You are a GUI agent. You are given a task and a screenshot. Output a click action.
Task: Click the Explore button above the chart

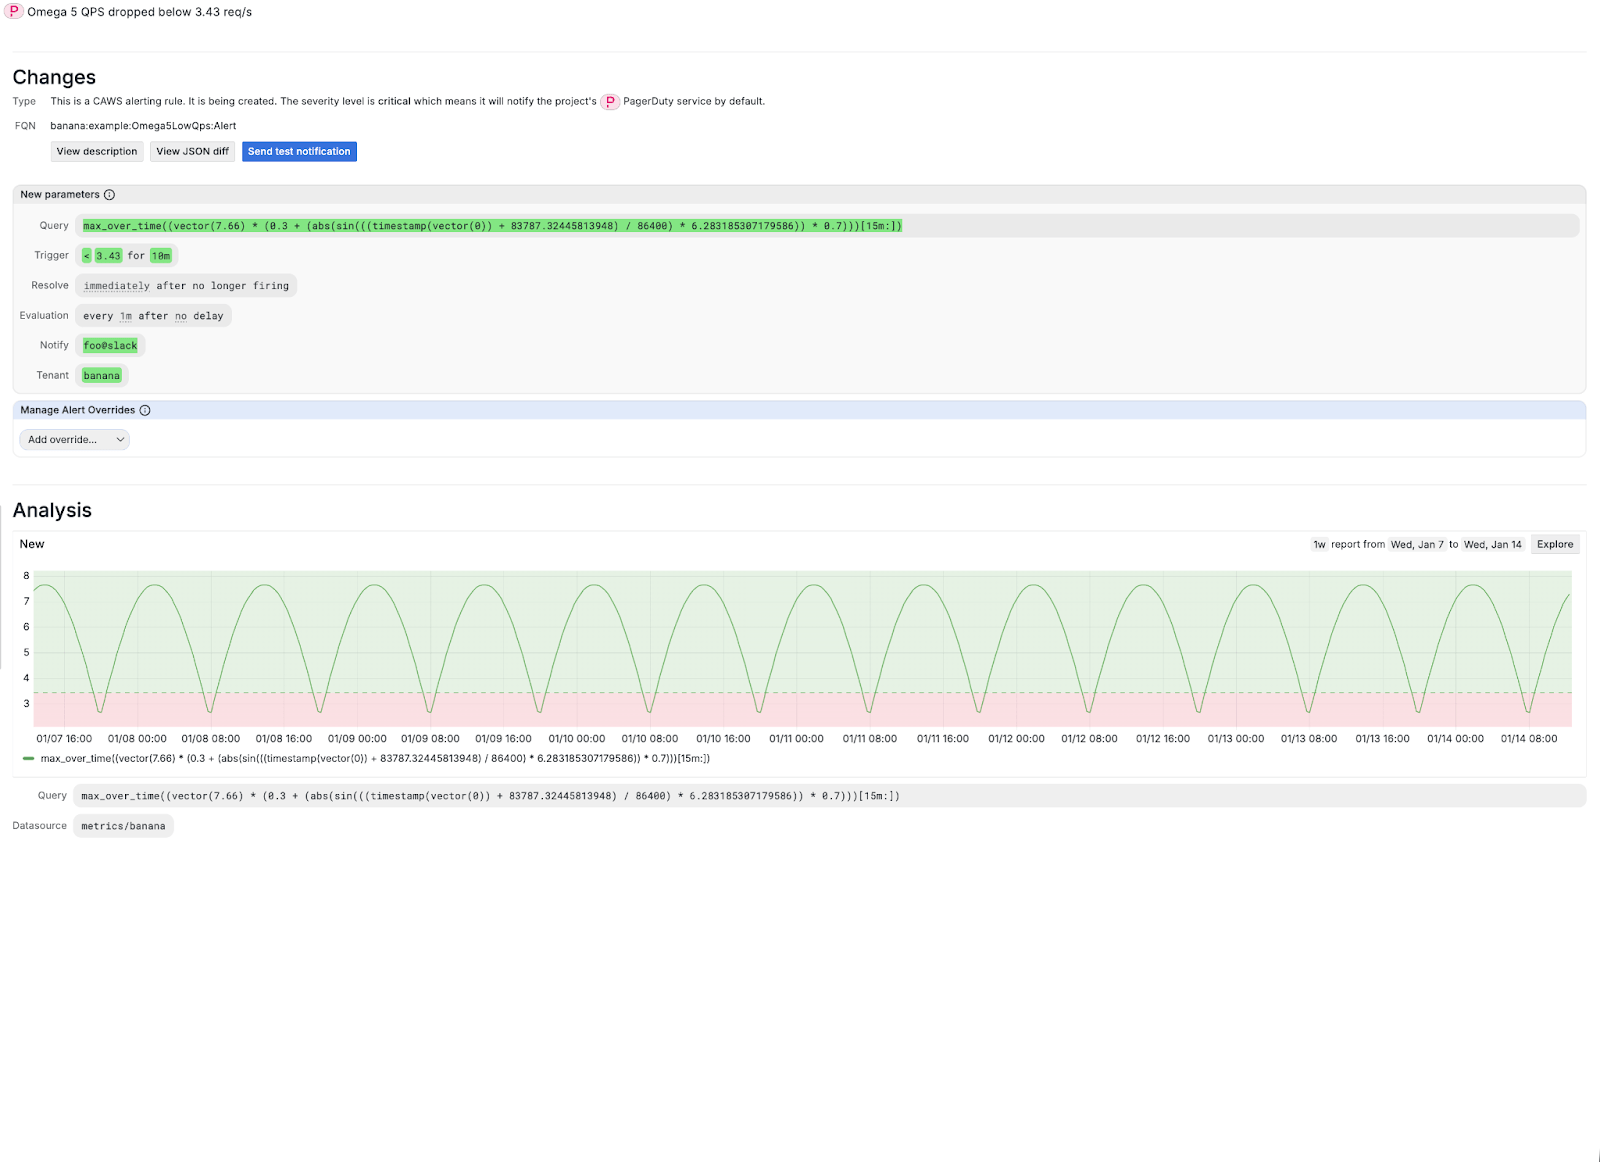coord(1554,545)
